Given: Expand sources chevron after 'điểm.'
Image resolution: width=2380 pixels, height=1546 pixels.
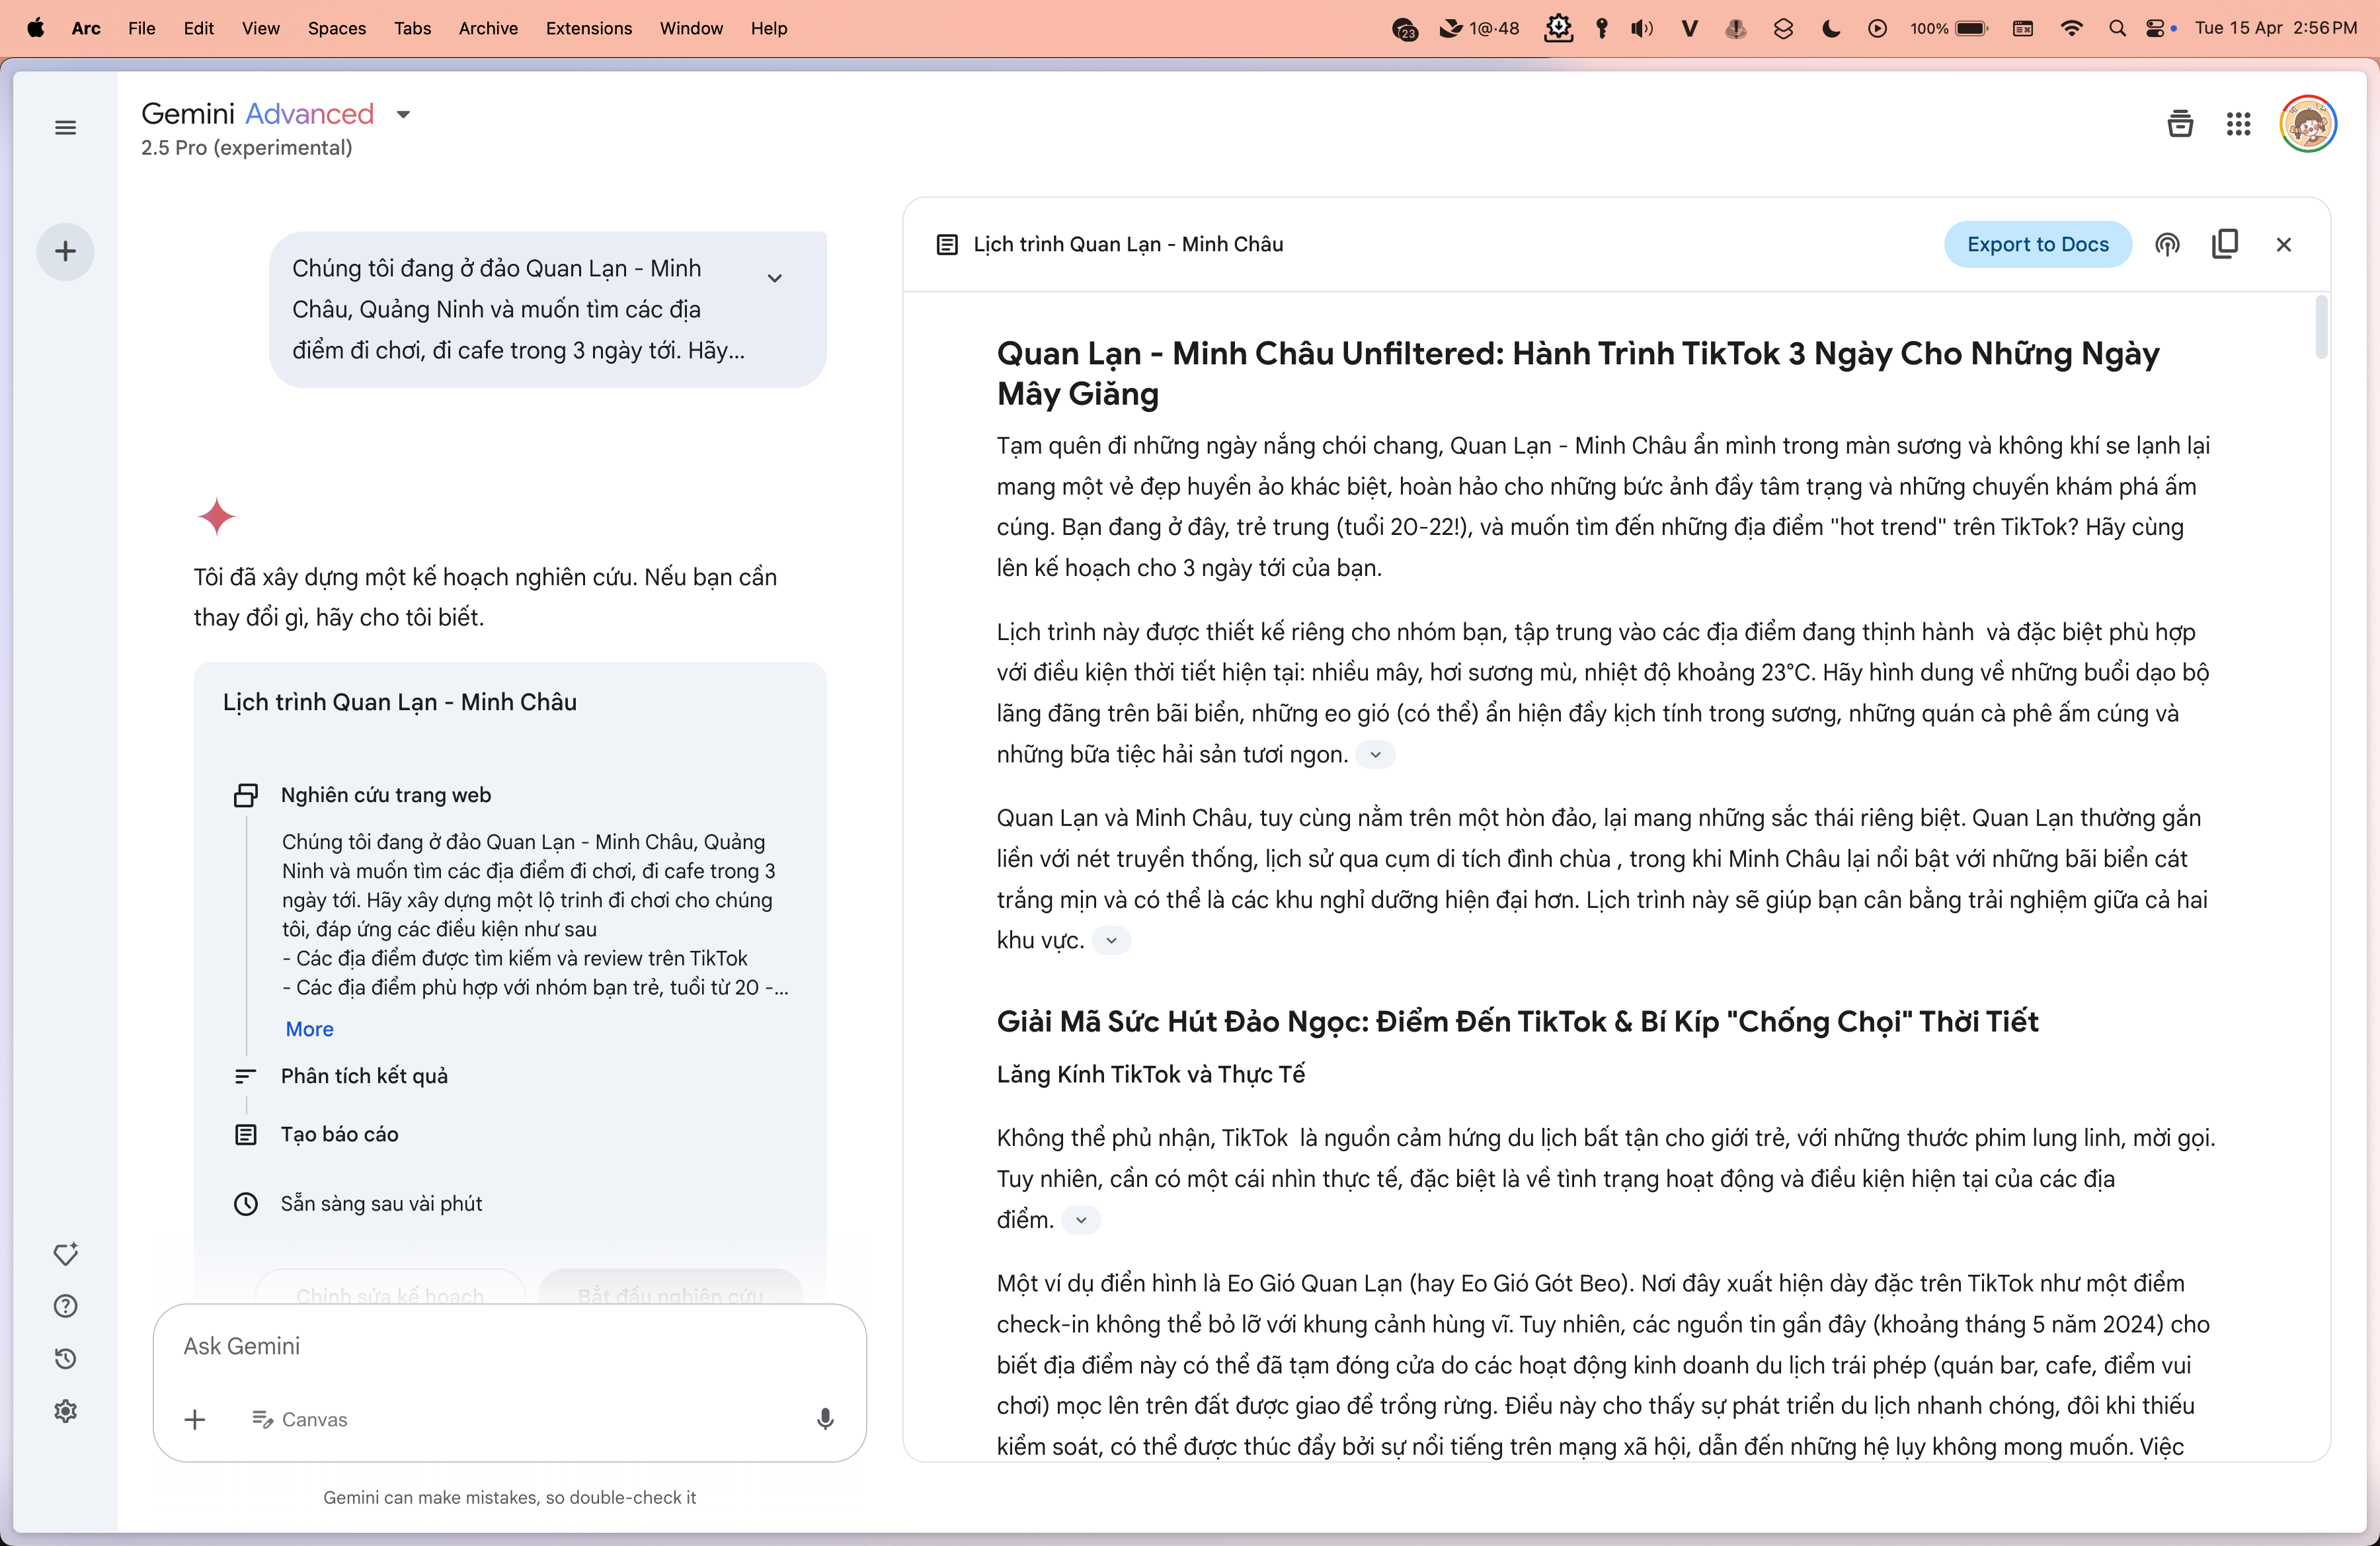Looking at the screenshot, I should pos(1081,1220).
